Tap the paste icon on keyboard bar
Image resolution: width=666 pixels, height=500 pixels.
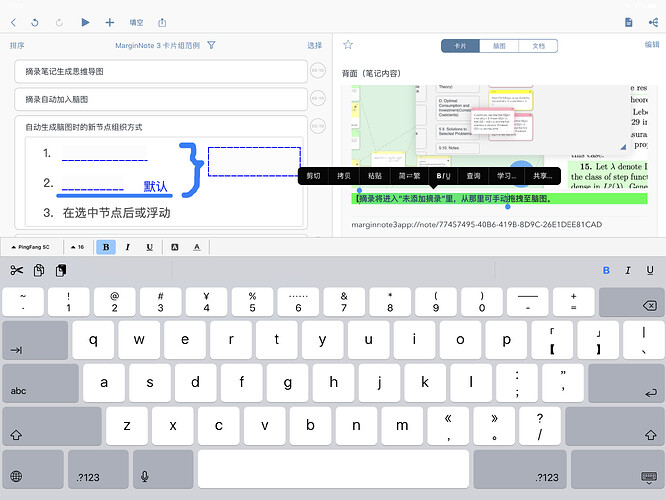[x=61, y=270]
